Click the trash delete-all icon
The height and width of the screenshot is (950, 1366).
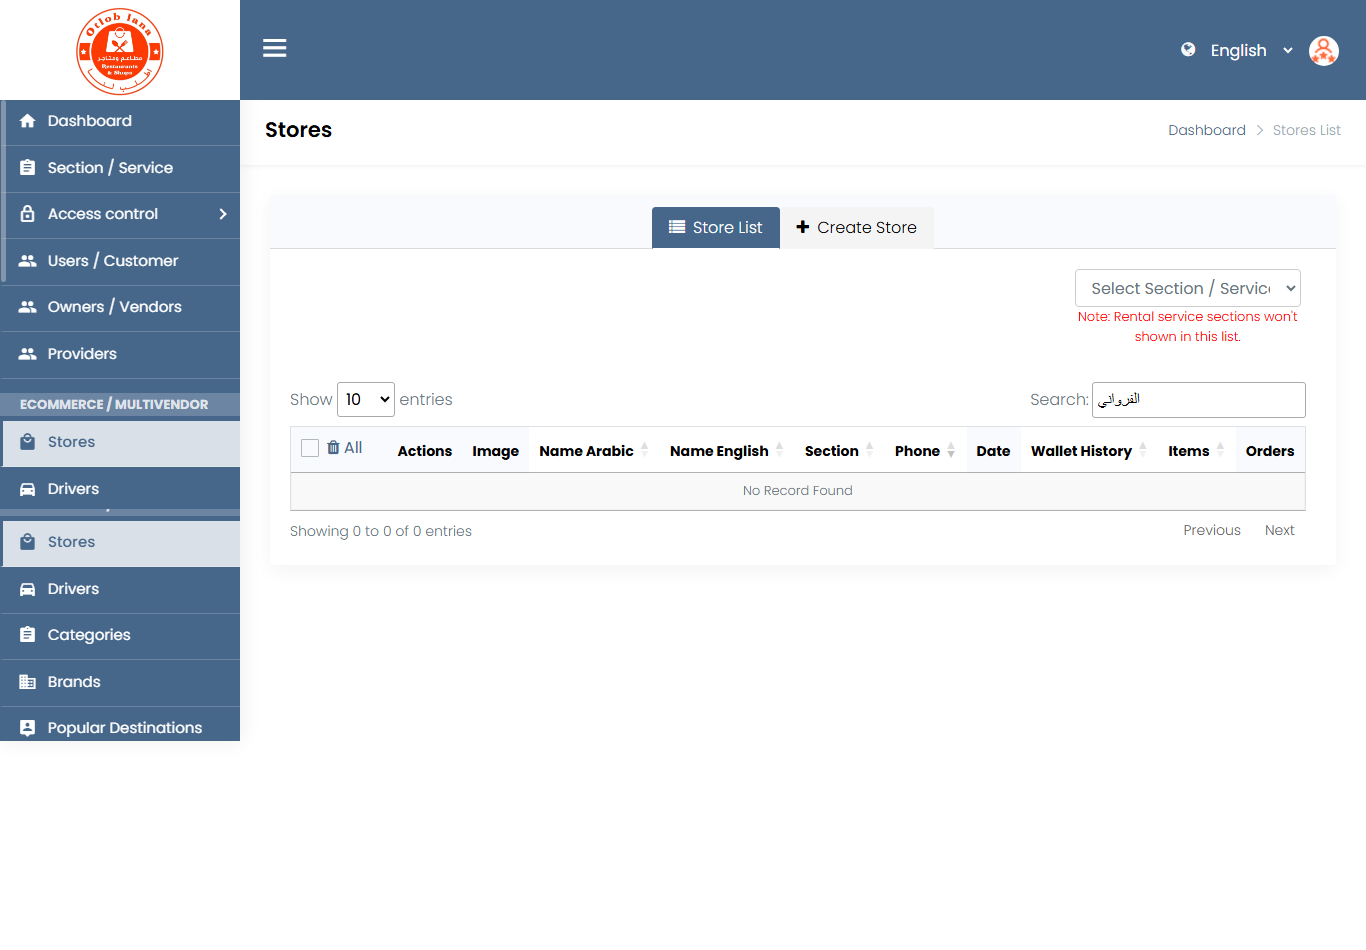click(x=333, y=448)
